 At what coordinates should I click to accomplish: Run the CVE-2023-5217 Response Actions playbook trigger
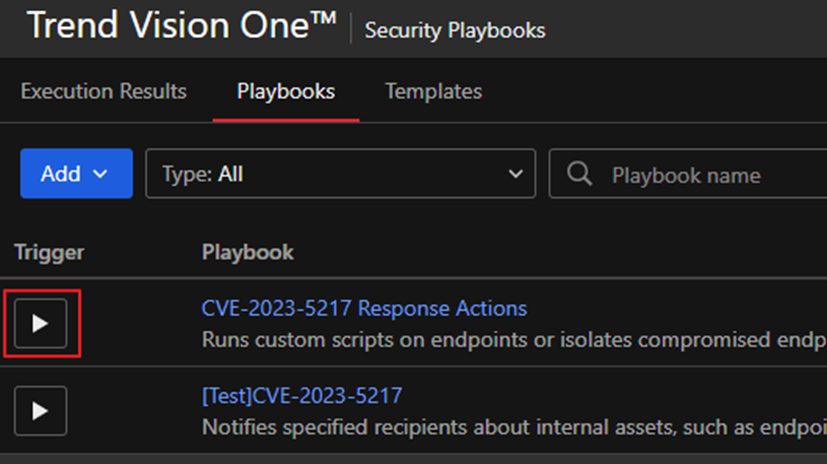pyautogui.click(x=40, y=323)
